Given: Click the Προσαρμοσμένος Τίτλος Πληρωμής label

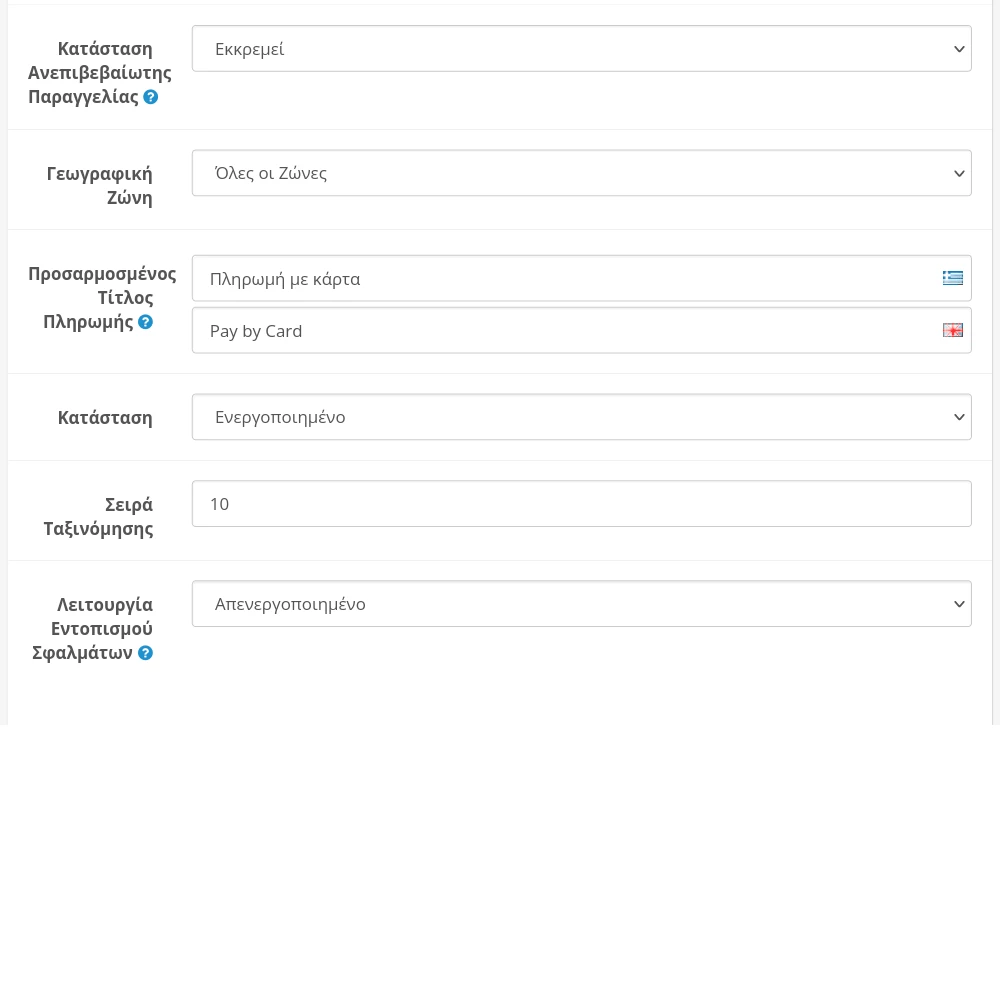Looking at the screenshot, I should click(101, 297).
